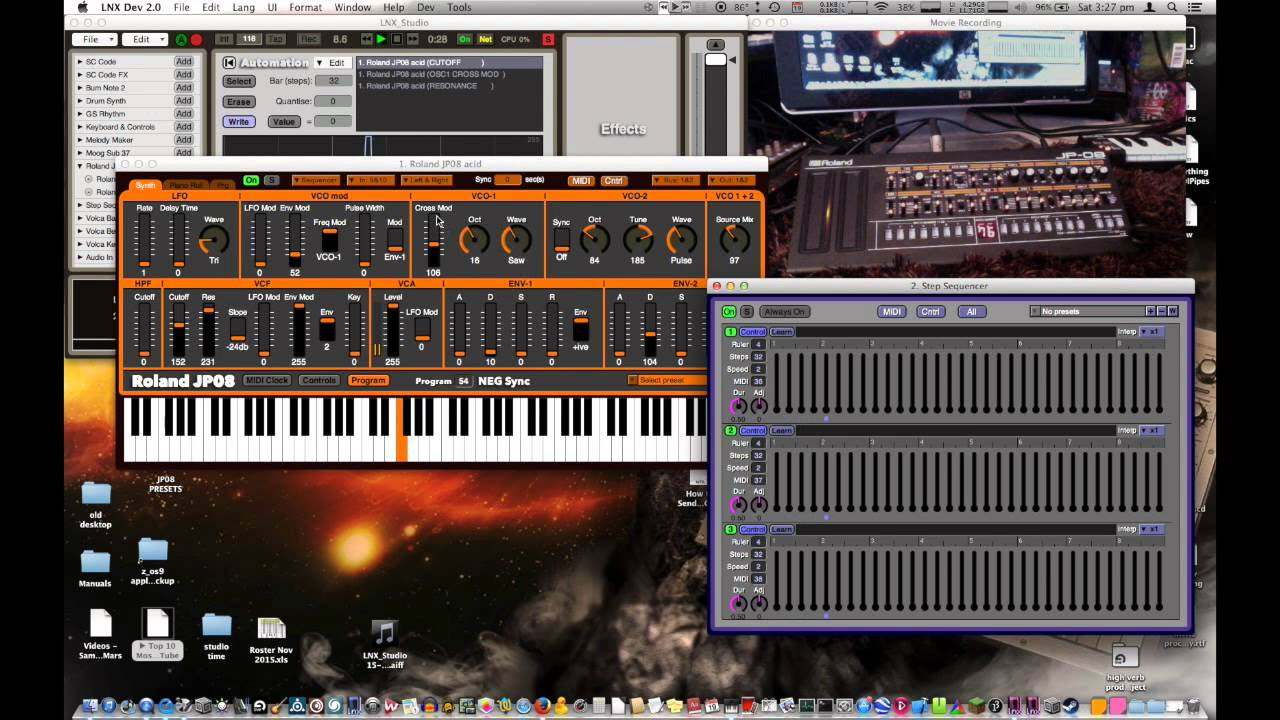Image resolution: width=1280 pixels, height=720 pixels.
Task: Click the green A button in LNX Studio toolbar
Action: [x=181, y=40]
